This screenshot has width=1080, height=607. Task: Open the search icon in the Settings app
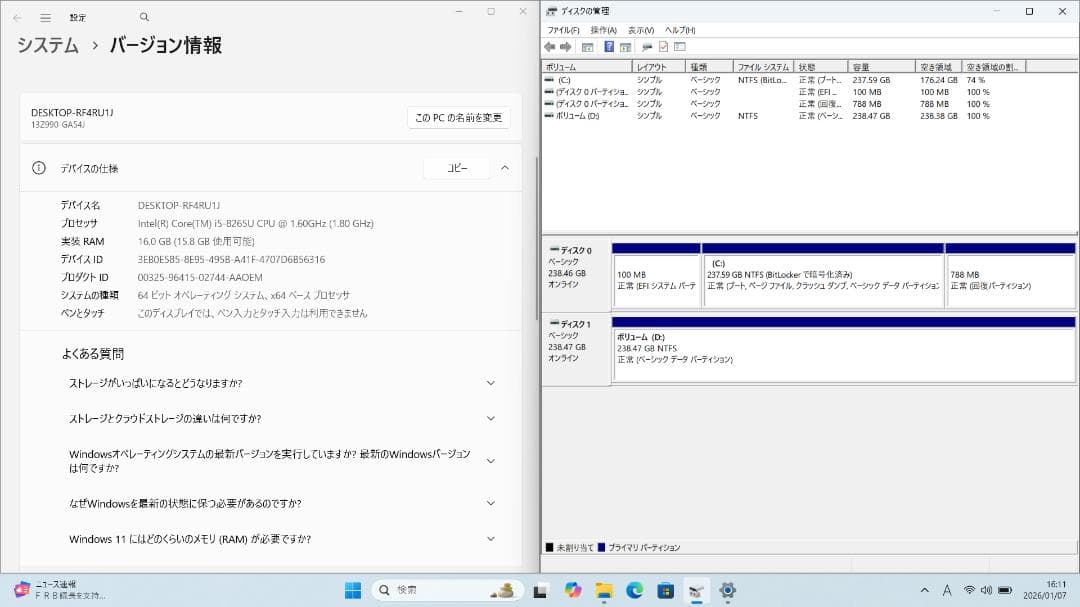point(143,17)
